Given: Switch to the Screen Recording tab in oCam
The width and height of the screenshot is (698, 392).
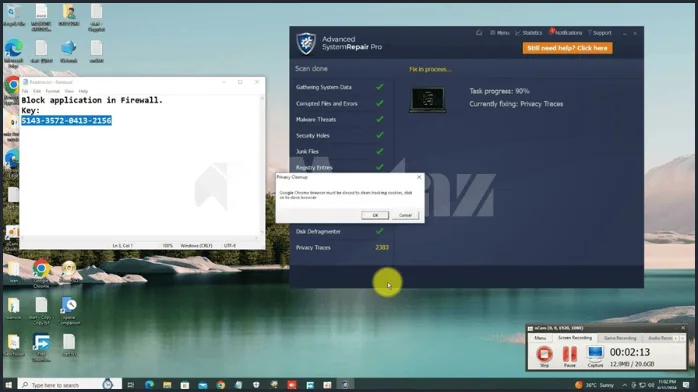Looking at the screenshot, I should pyautogui.click(x=575, y=338).
